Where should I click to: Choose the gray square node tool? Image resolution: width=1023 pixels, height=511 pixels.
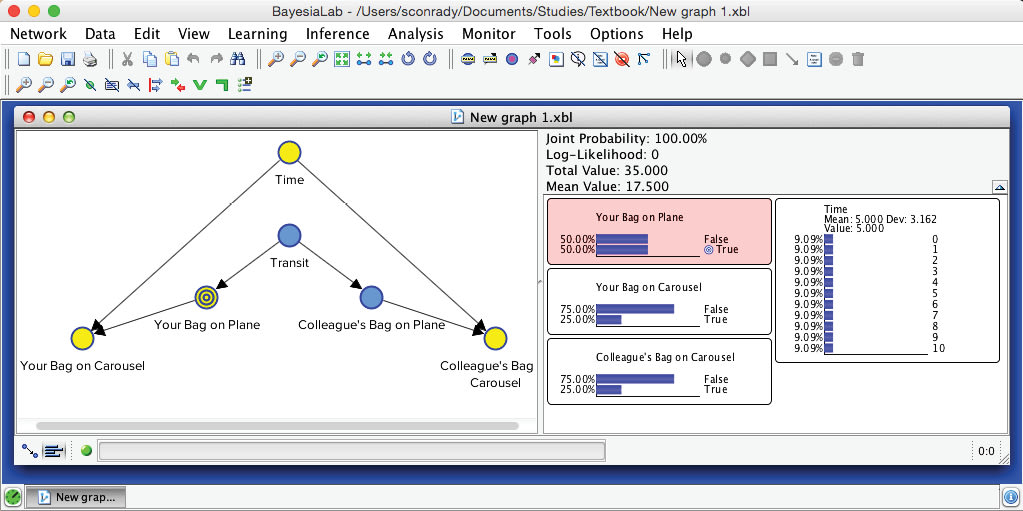[x=770, y=59]
